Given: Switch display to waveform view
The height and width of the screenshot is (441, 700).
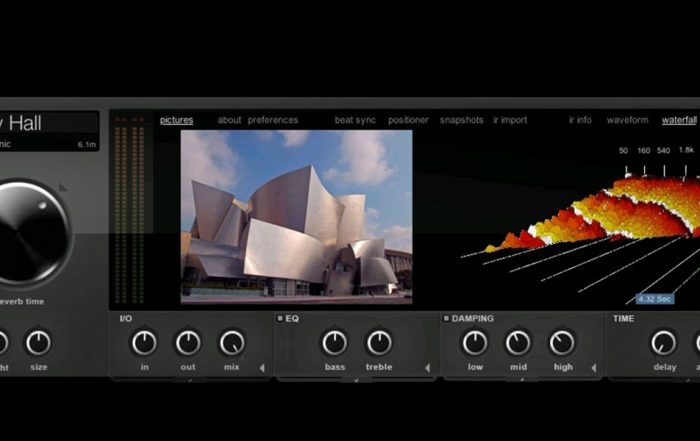Looking at the screenshot, I should point(627,120).
